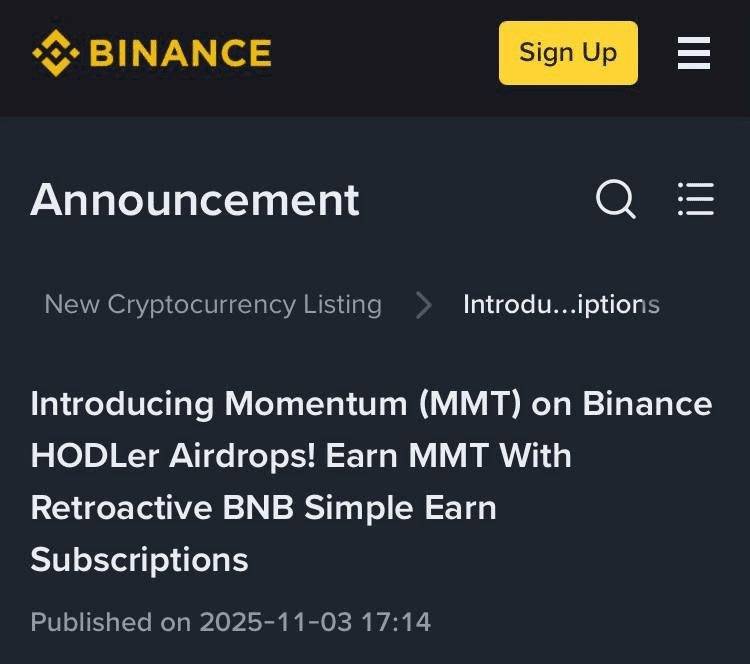Select the truncated Introdu...iptions breadcrumb
Screen dimensions: 750x664
click(561, 304)
